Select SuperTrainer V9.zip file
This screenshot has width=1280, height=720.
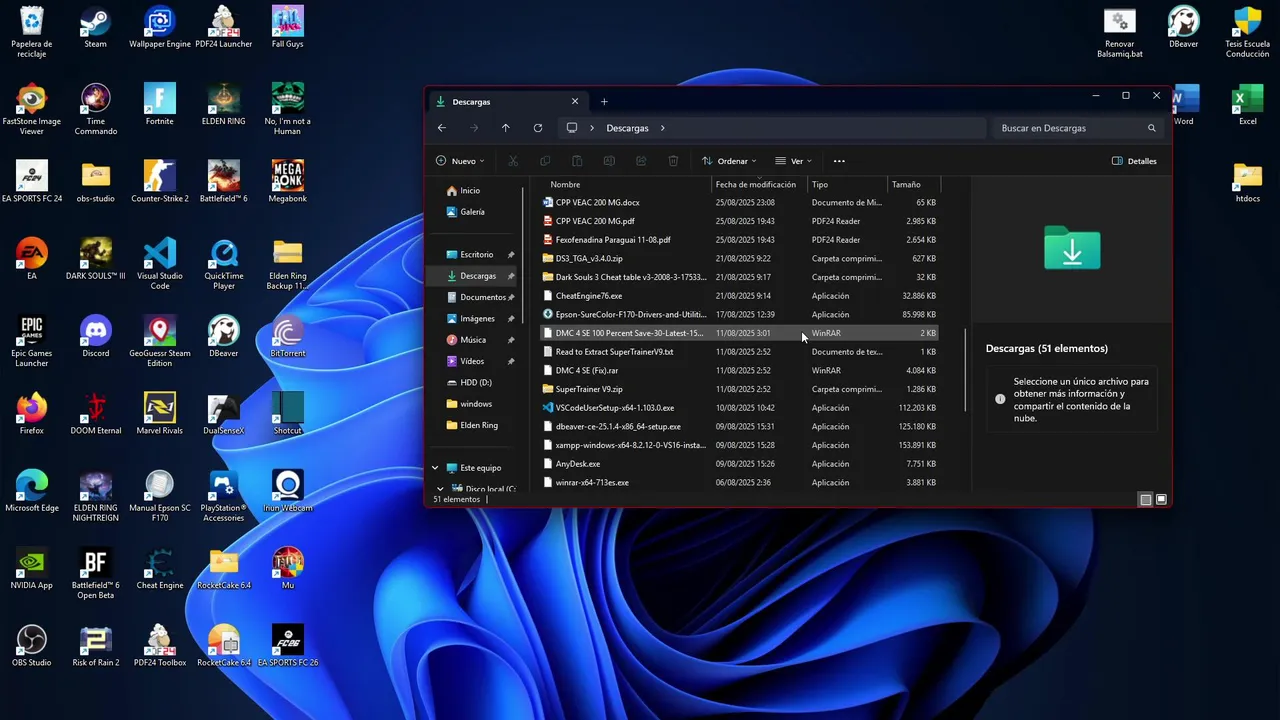pos(740,389)
